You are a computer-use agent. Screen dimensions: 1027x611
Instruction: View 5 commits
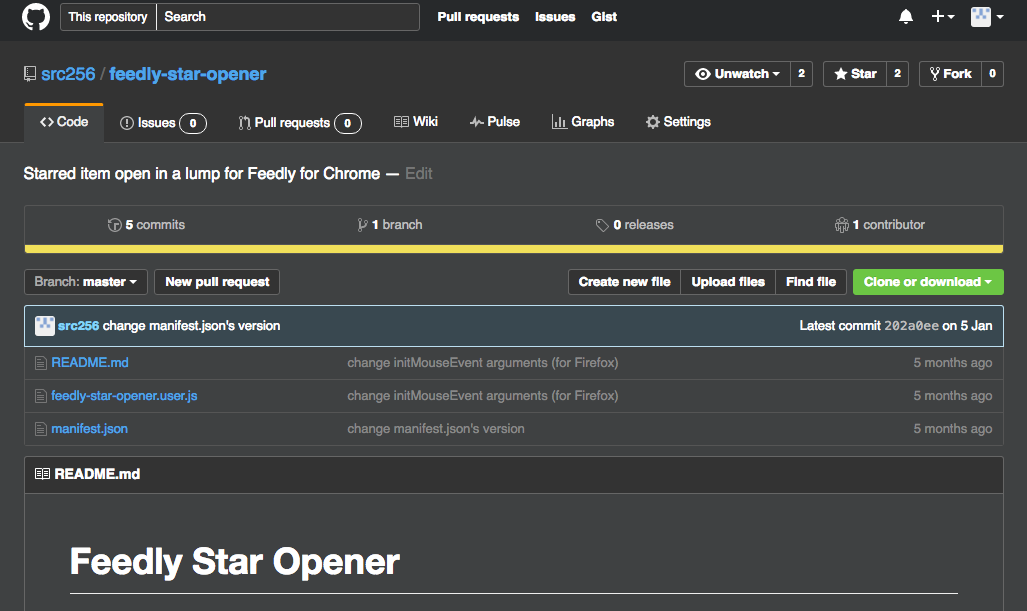(x=147, y=225)
